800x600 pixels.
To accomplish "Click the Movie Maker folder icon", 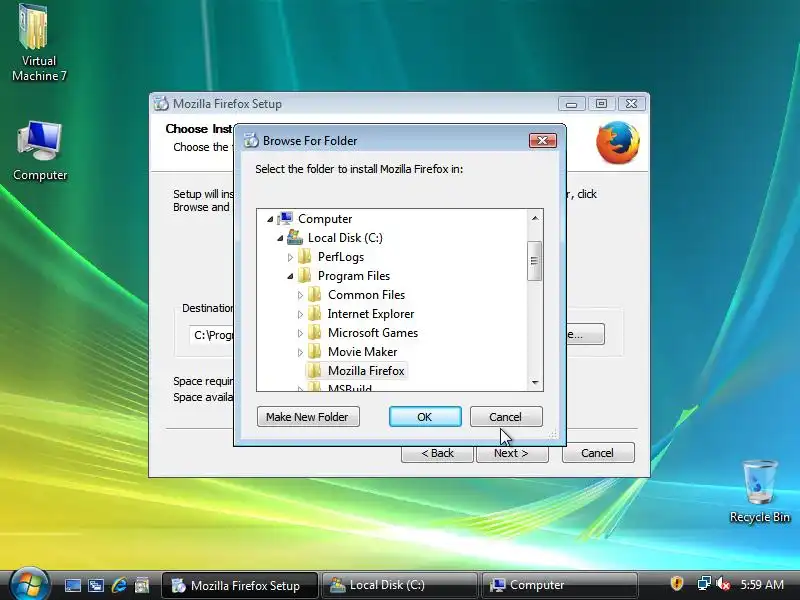I will coord(315,351).
